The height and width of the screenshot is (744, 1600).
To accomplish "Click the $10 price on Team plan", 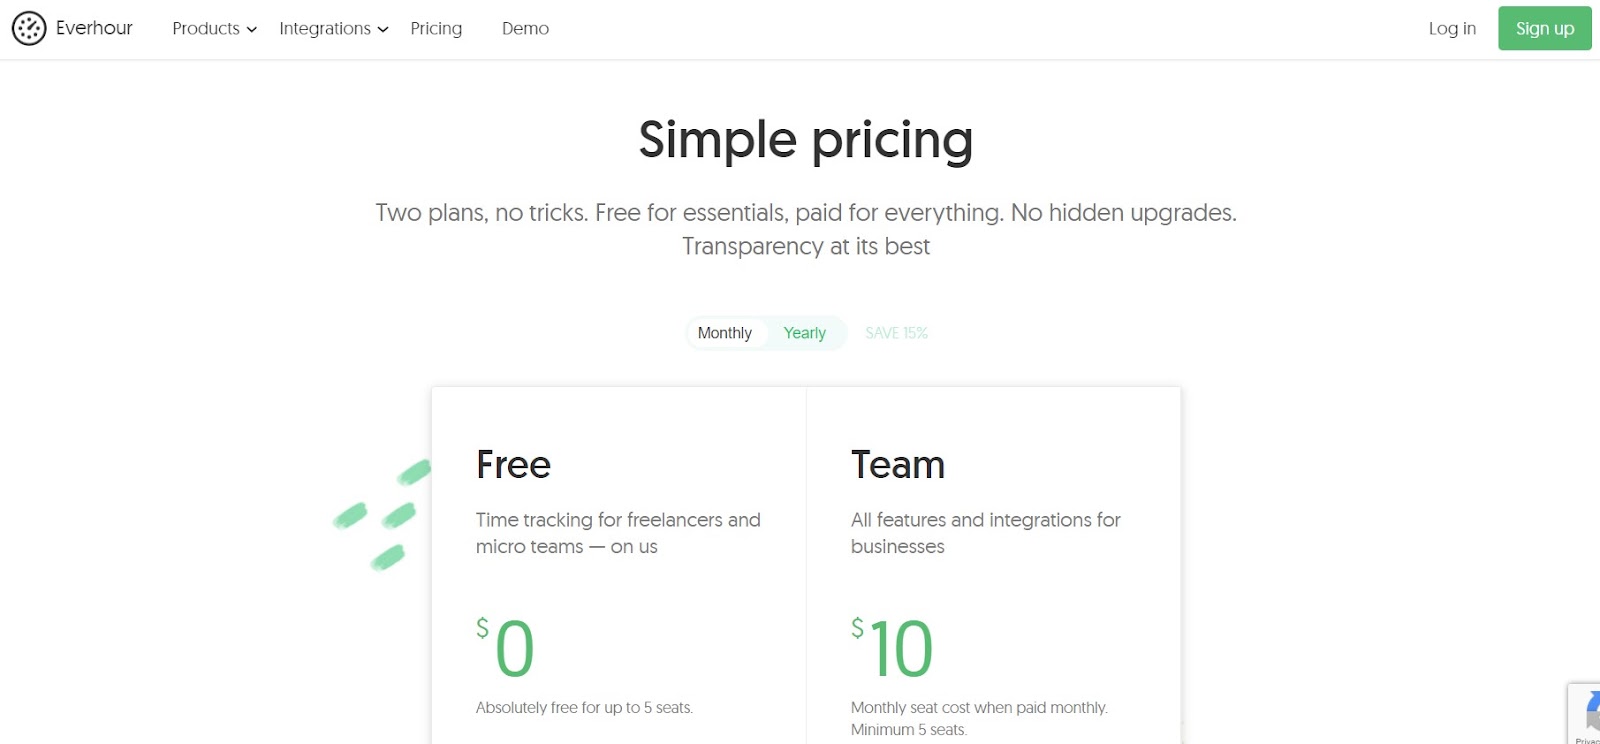I will pos(893,649).
